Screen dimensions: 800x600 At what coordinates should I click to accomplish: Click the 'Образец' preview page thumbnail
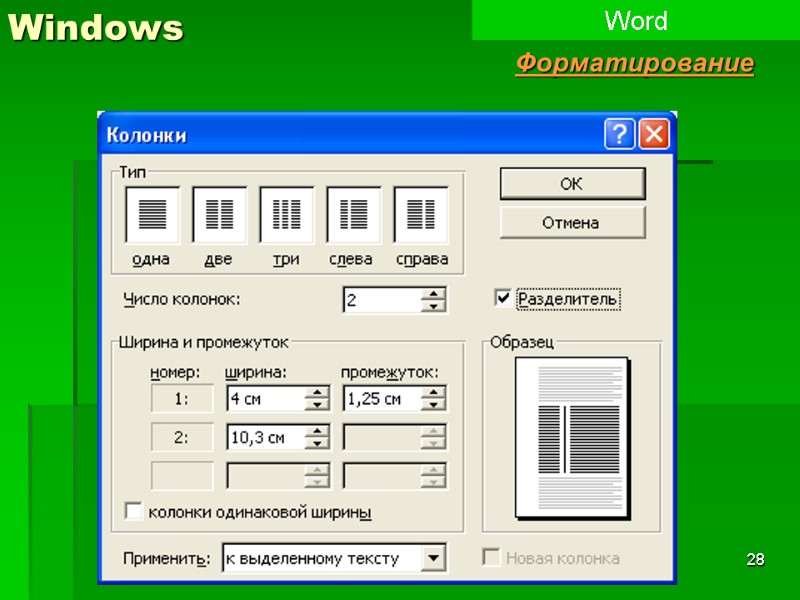pyautogui.click(x=571, y=437)
